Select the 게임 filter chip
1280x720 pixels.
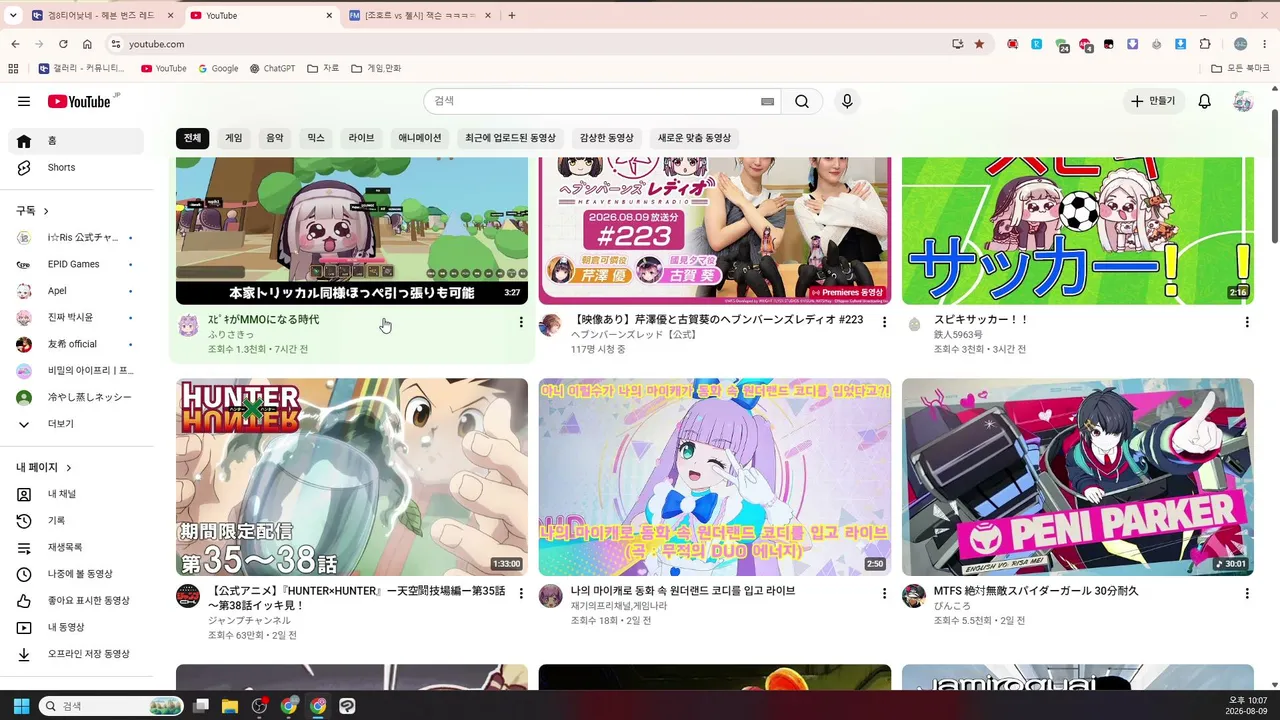tap(234, 138)
